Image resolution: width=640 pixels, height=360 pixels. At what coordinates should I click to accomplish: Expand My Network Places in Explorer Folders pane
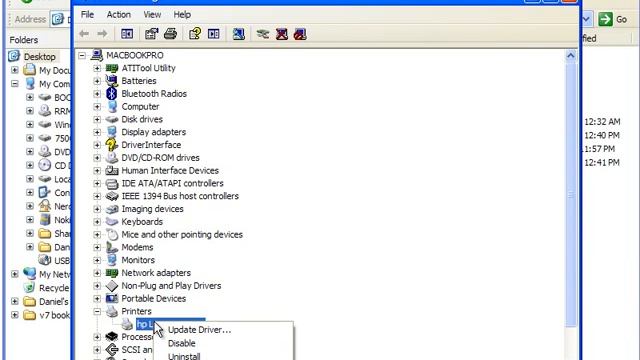(15, 274)
